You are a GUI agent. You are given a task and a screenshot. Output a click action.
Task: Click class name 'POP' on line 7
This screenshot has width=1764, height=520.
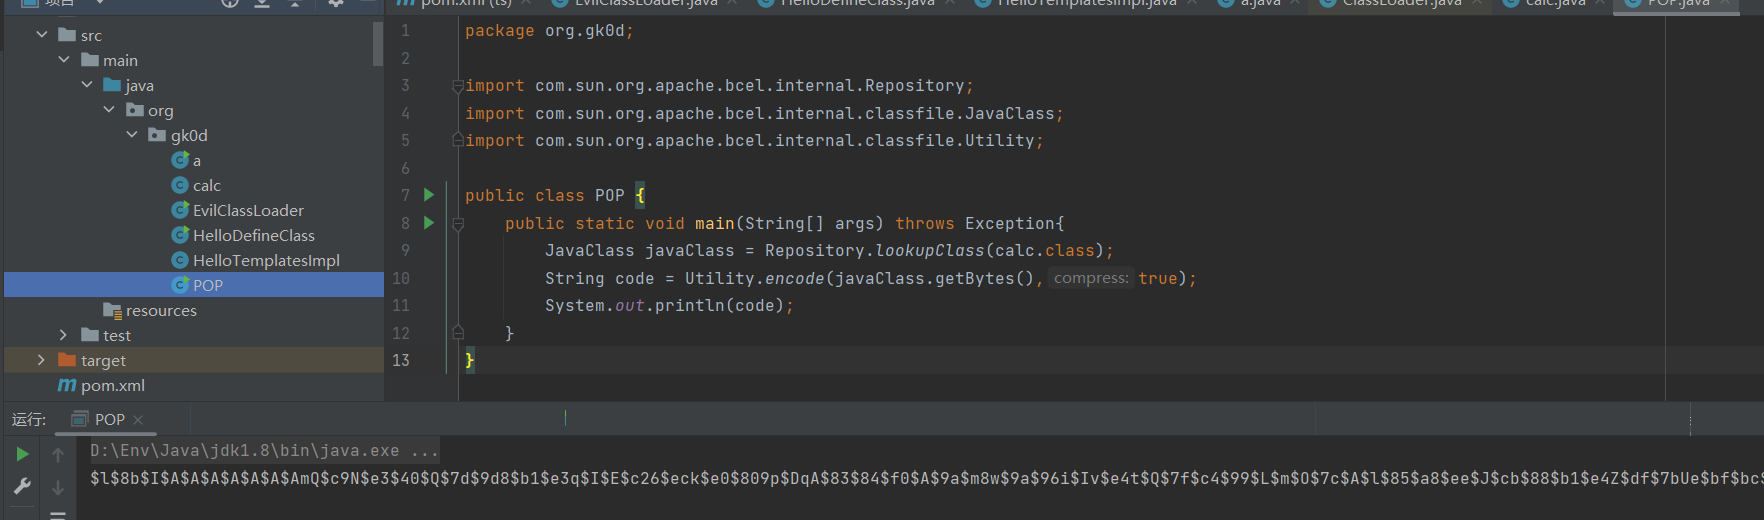point(610,196)
